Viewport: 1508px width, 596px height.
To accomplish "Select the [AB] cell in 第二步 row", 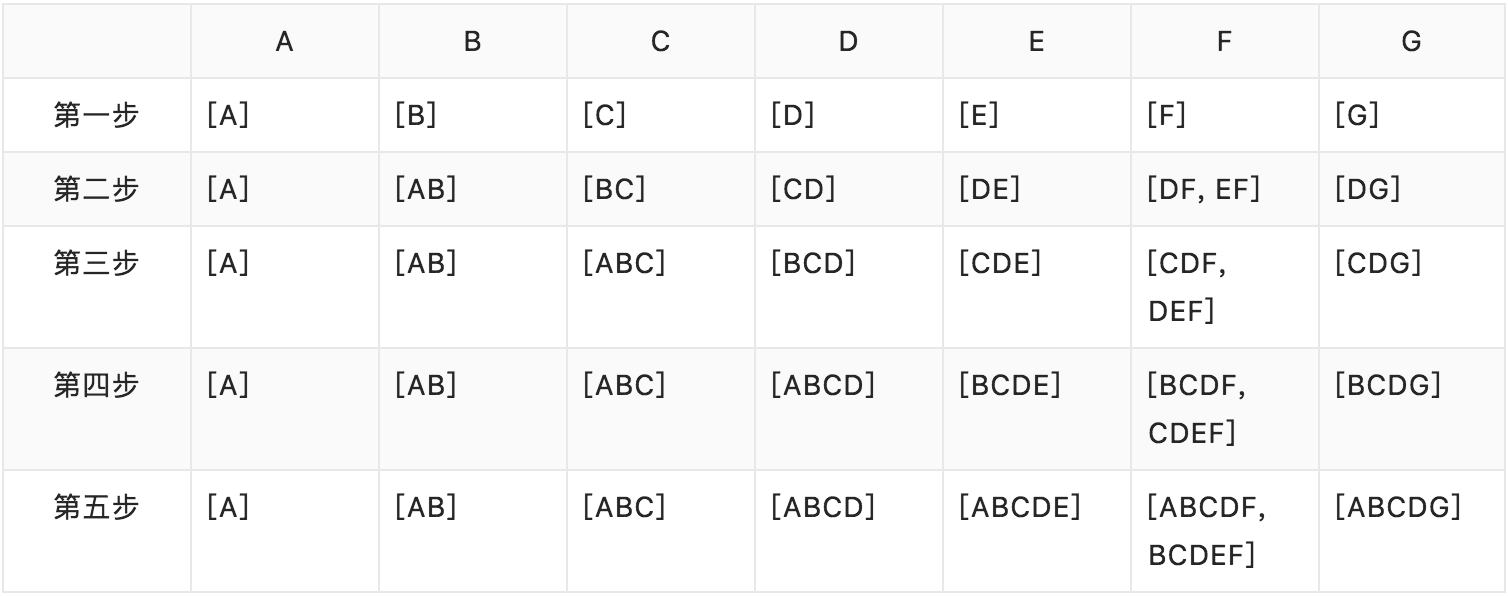I will point(426,189).
